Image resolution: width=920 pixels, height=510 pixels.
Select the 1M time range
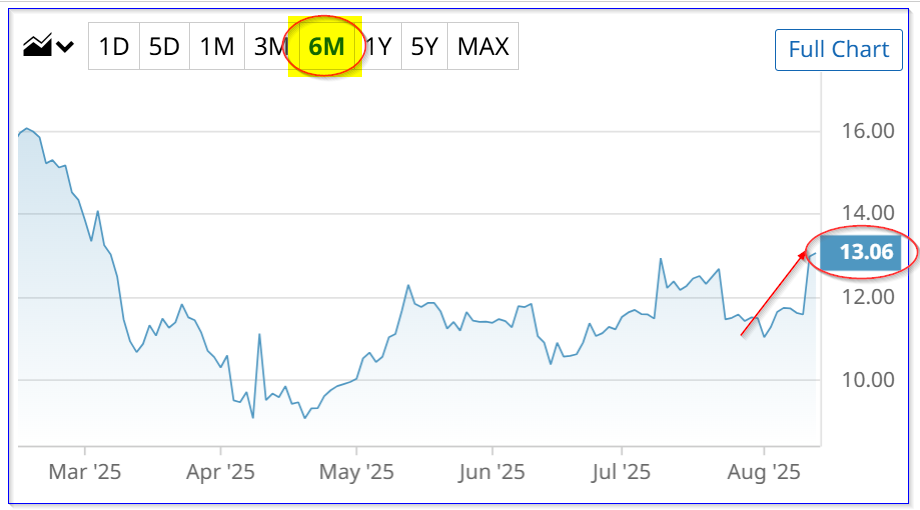click(217, 46)
